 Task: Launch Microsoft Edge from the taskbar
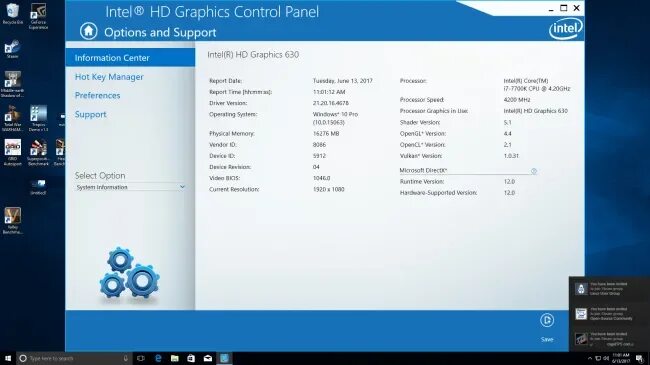(x=158, y=358)
